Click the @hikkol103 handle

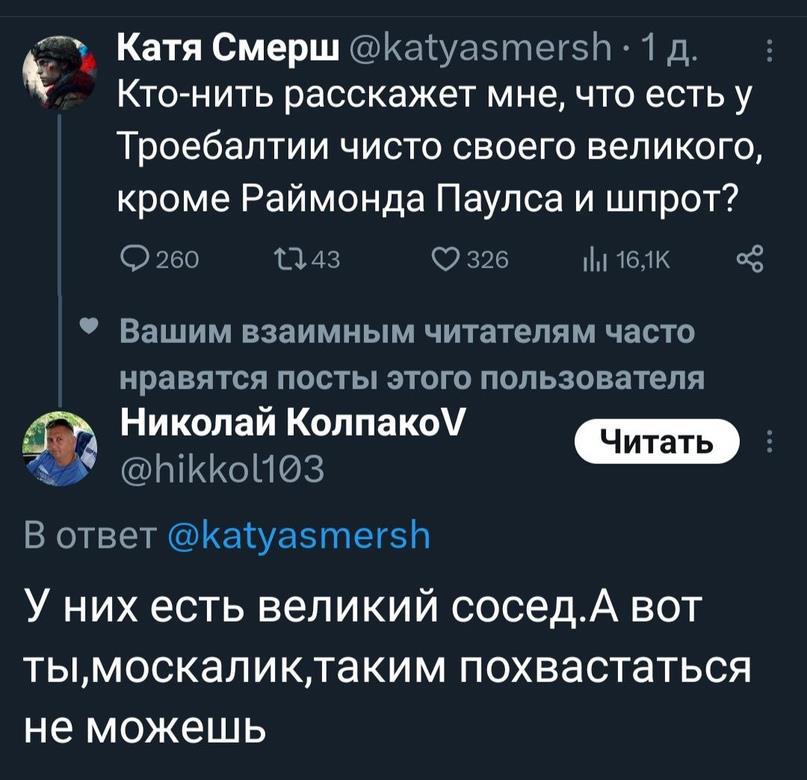(220, 467)
